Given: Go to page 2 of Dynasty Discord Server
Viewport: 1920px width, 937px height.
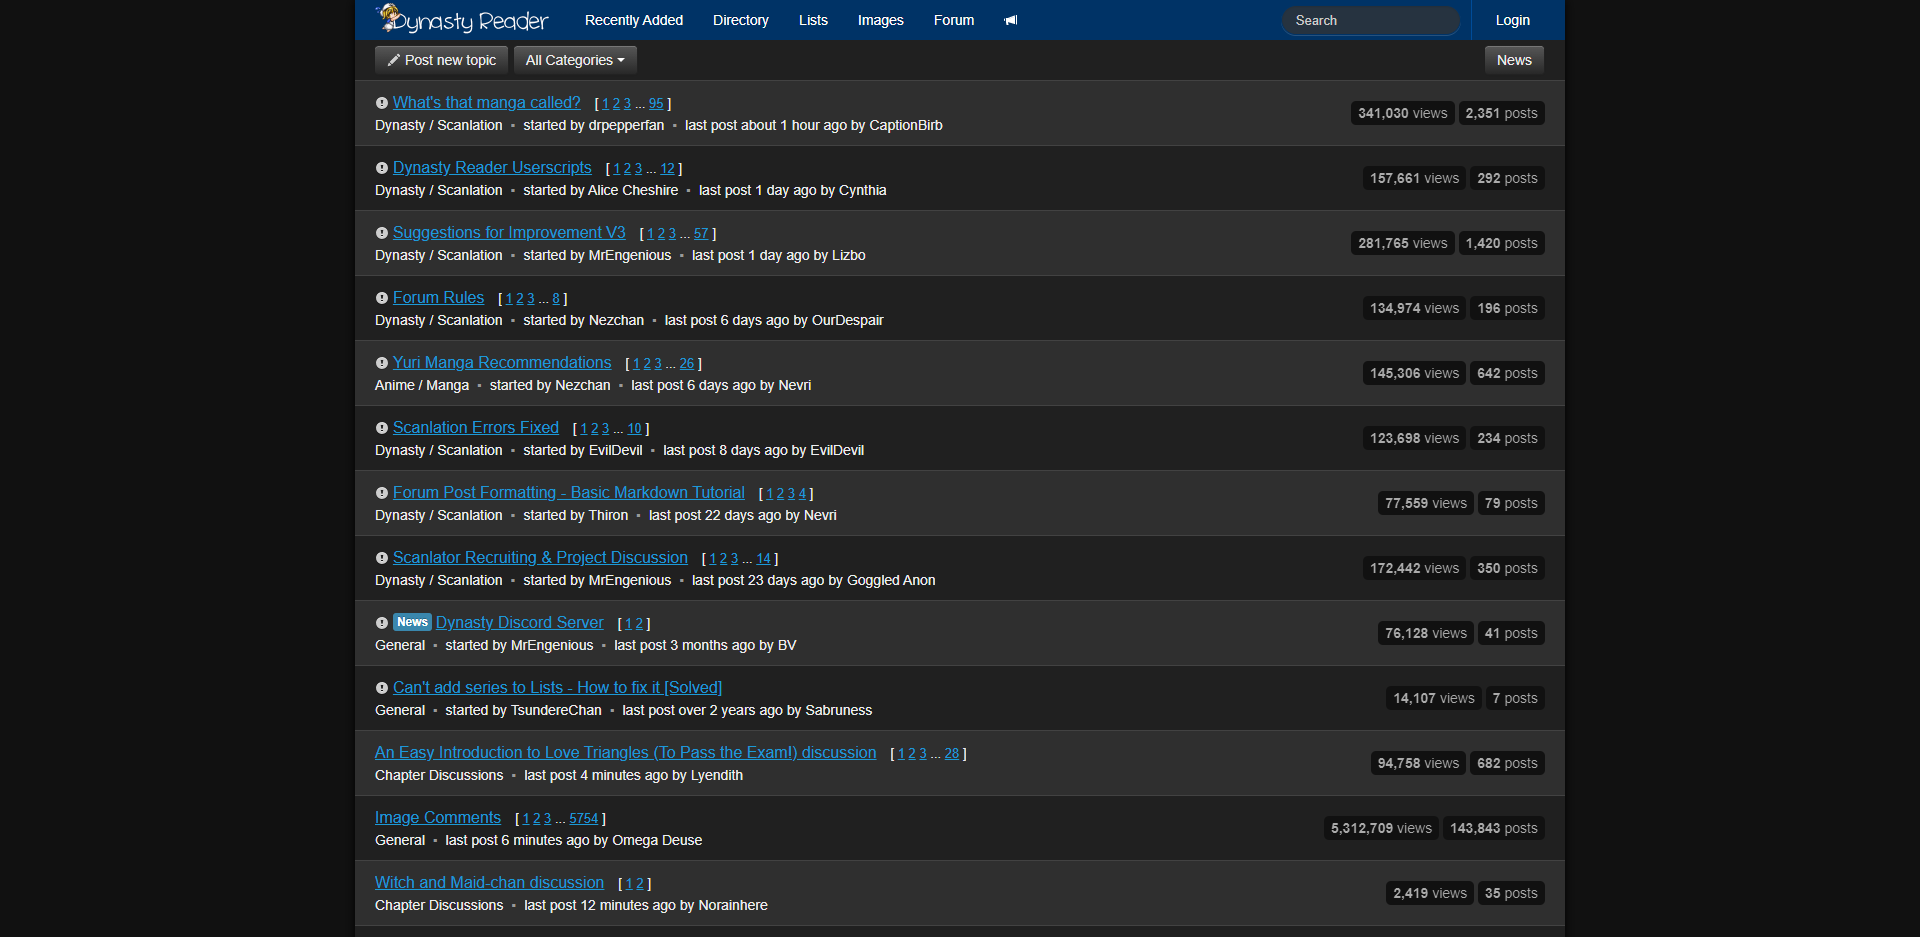Looking at the screenshot, I should (x=639, y=624).
